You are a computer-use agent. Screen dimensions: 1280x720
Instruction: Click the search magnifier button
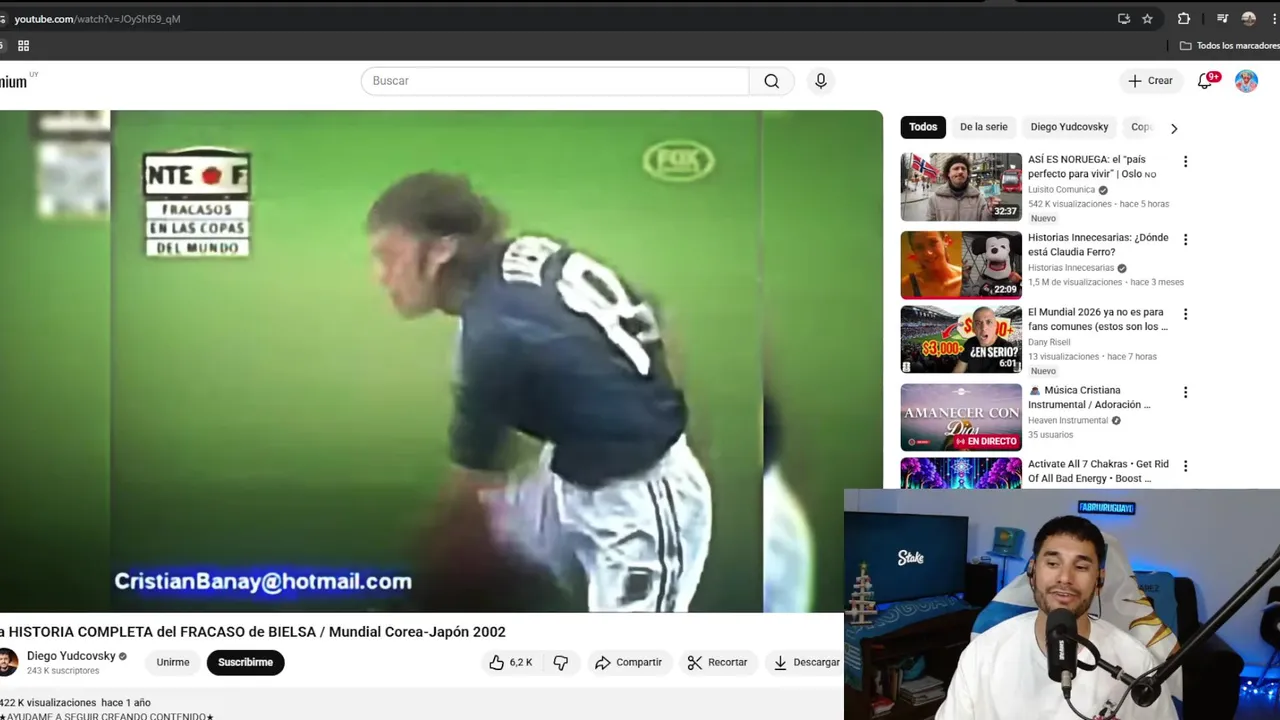point(771,81)
